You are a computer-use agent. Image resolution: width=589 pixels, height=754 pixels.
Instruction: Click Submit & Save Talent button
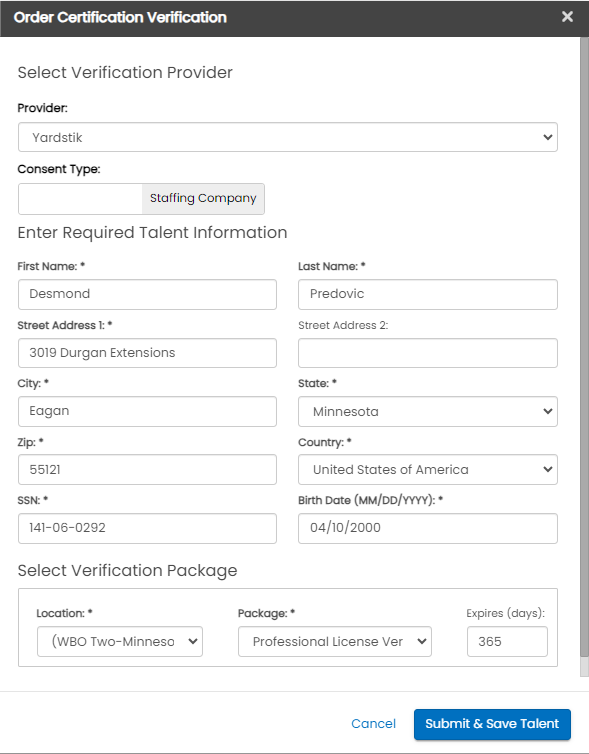click(492, 724)
